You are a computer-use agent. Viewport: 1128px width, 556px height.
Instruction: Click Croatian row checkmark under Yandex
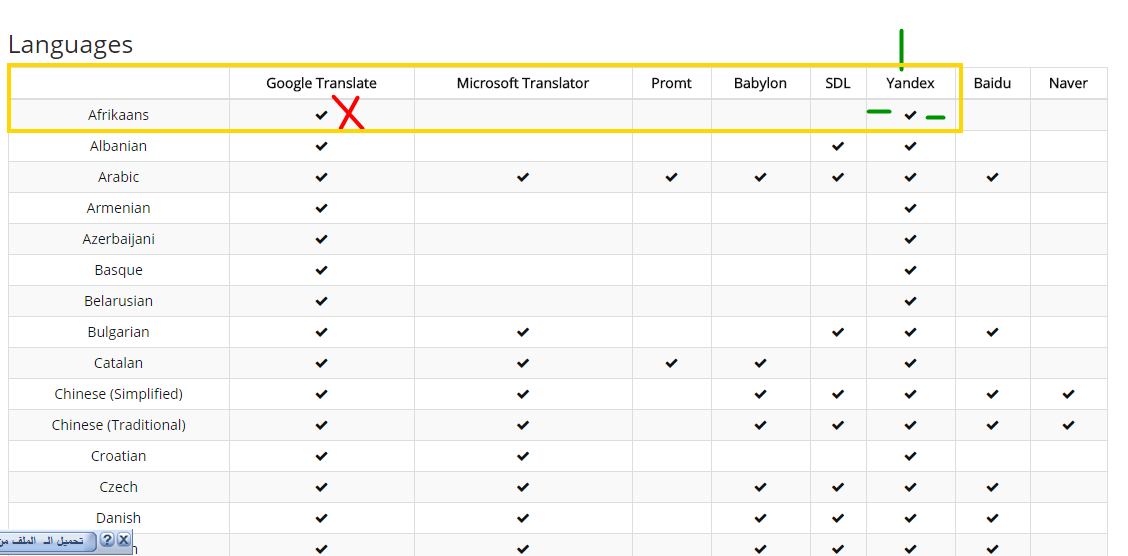tap(911, 456)
